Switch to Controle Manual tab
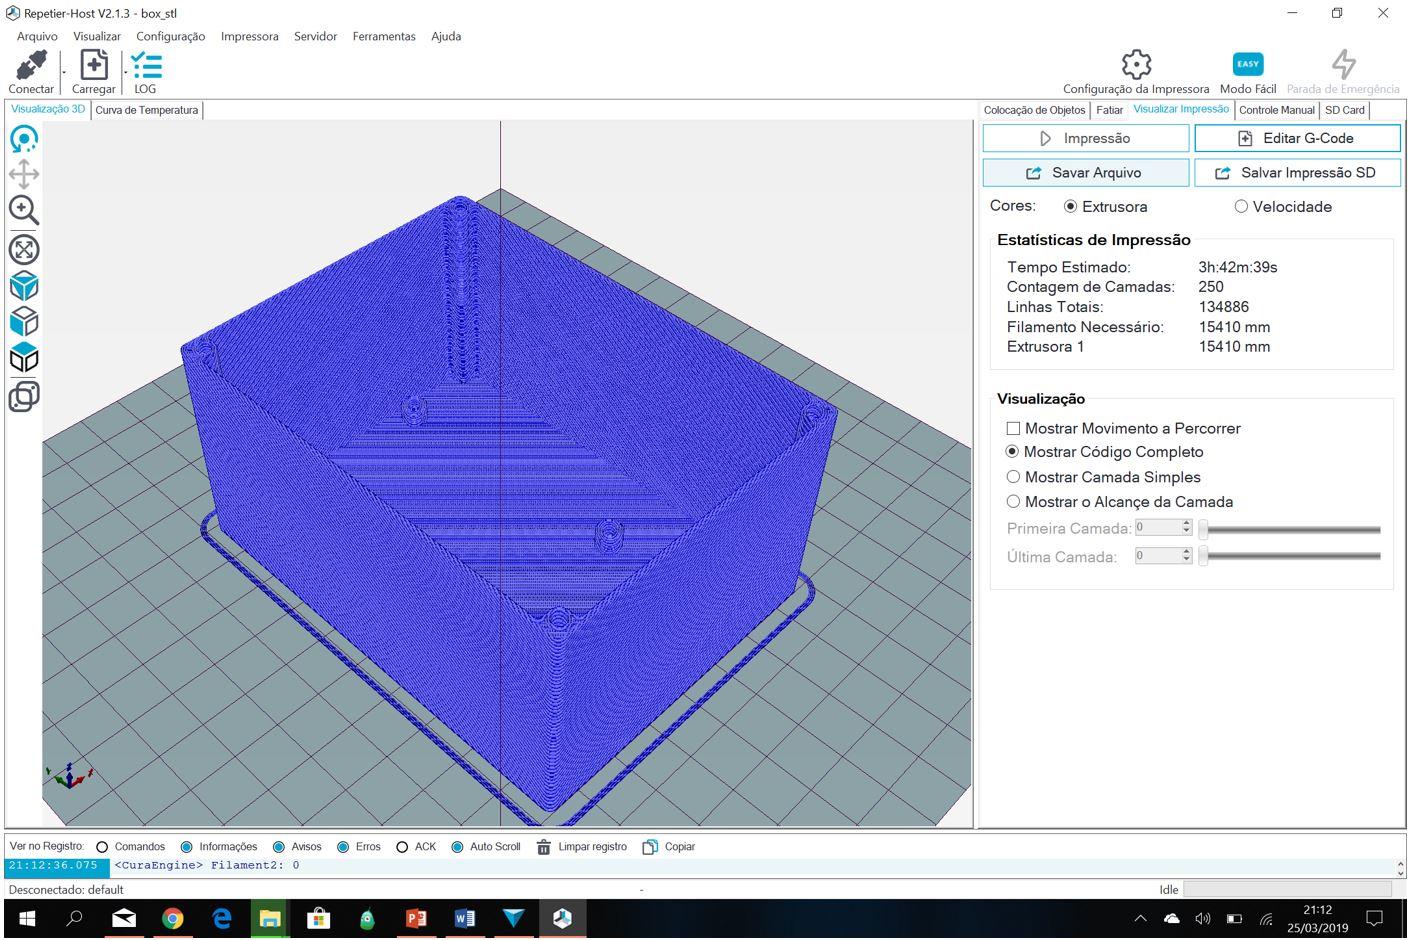The width and height of the screenshot is (1408, 940). 1277,110
